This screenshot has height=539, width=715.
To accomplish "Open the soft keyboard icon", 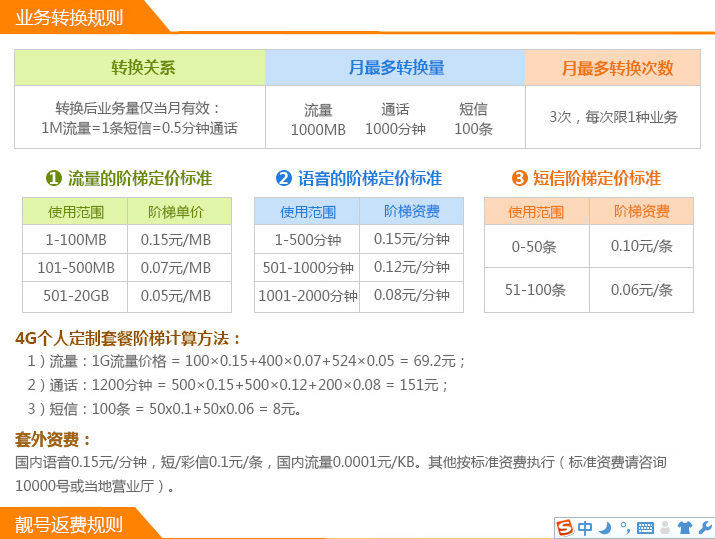I will 645,528.
